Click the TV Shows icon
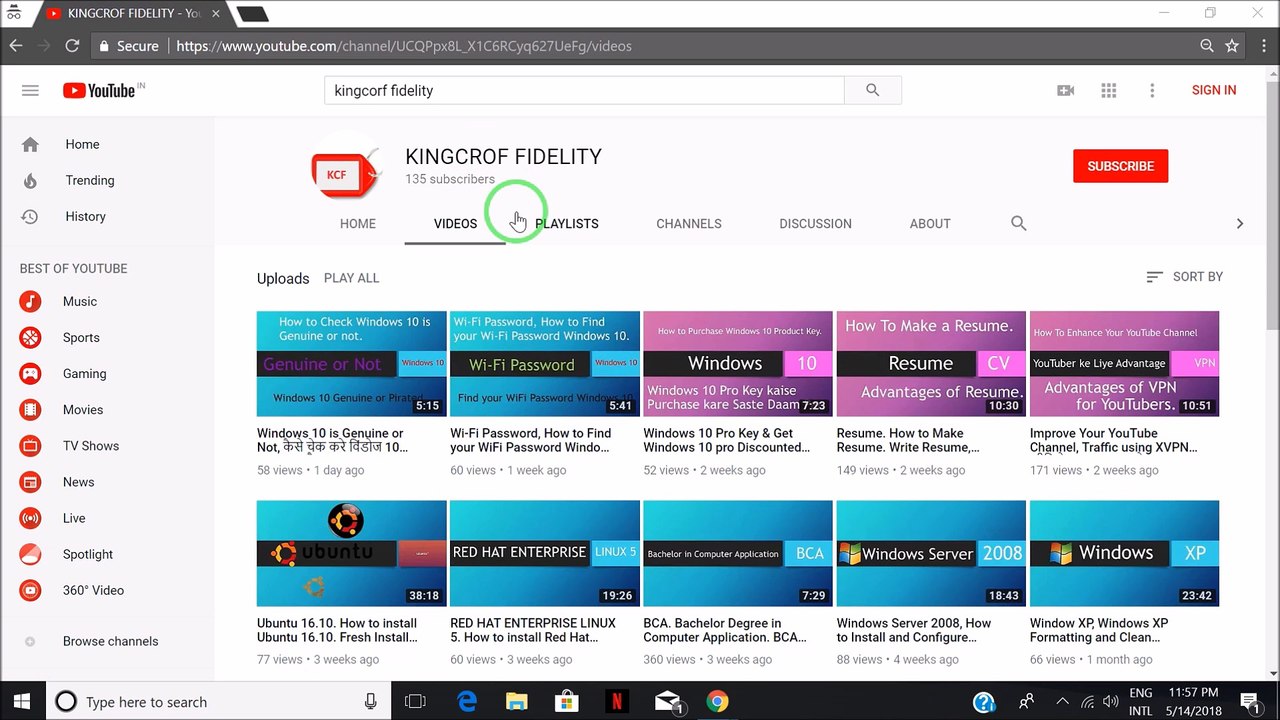The width and height of the screenshot is (1280, 720). 30,445
